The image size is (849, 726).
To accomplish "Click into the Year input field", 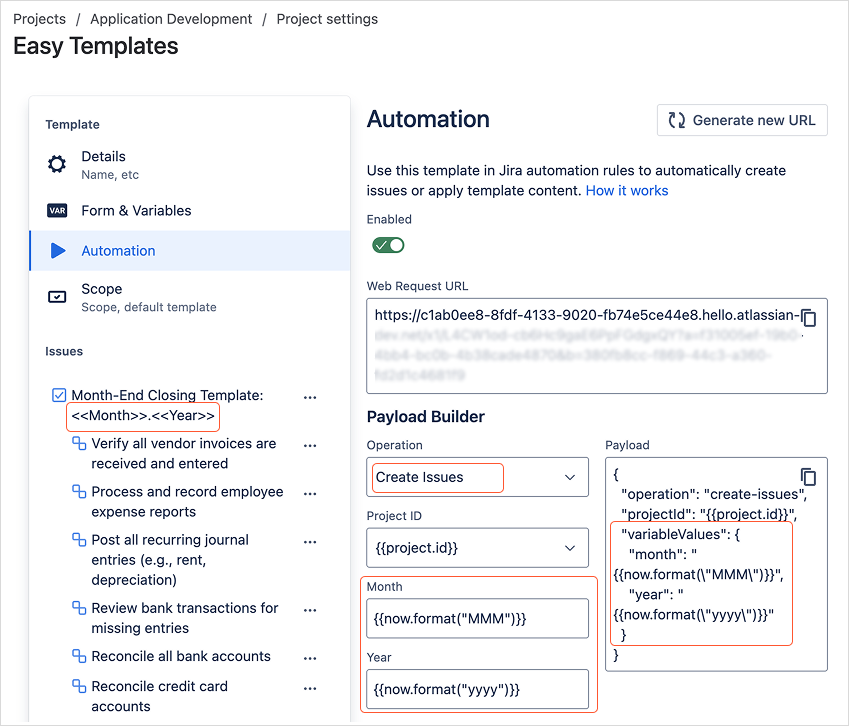I will pyautogui.click(x=476, y=689).
